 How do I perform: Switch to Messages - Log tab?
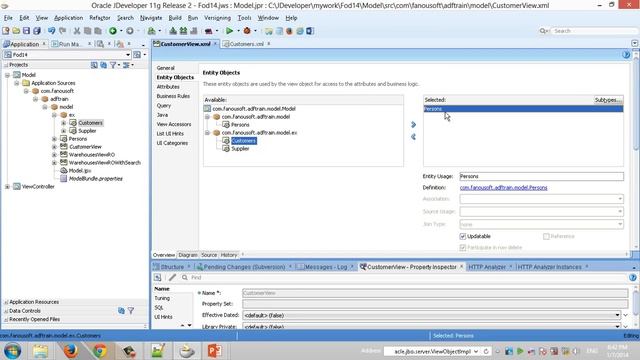[x=325, y=267]
